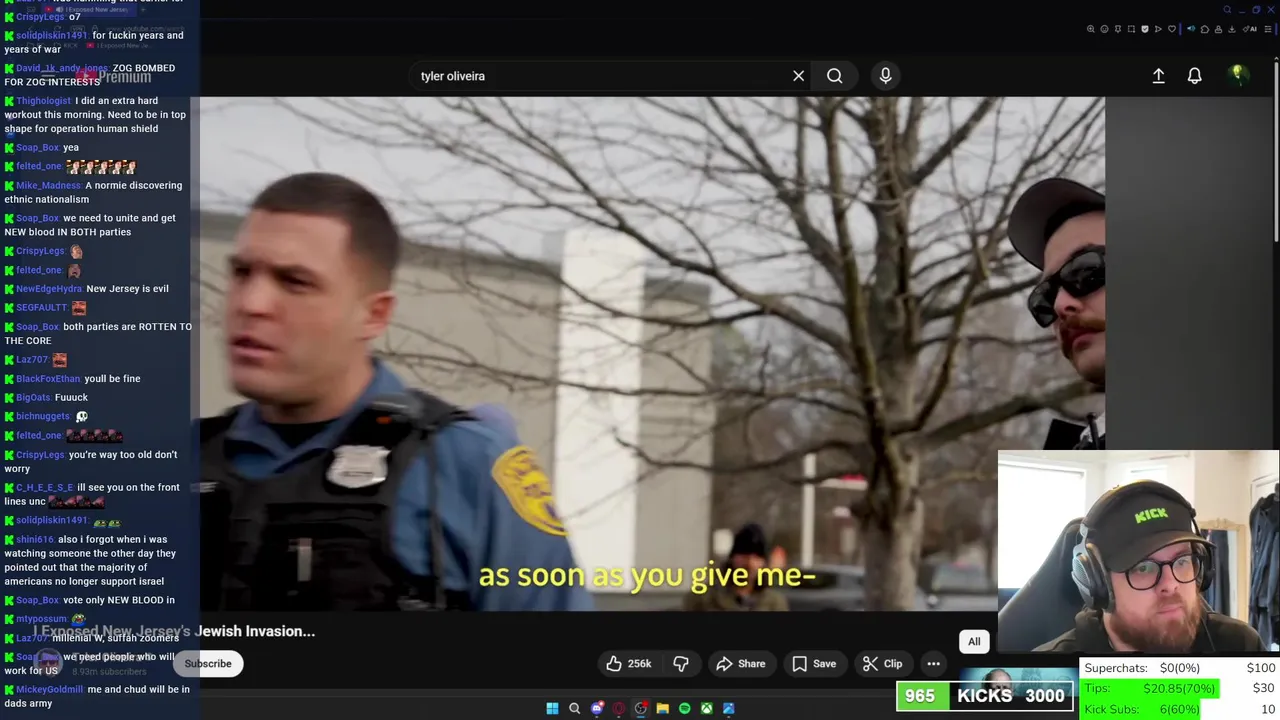The height and width of the screenshot is (720, 1280).
Task: Open Spotify from the taskbar
Action: [x=685, y=708]
